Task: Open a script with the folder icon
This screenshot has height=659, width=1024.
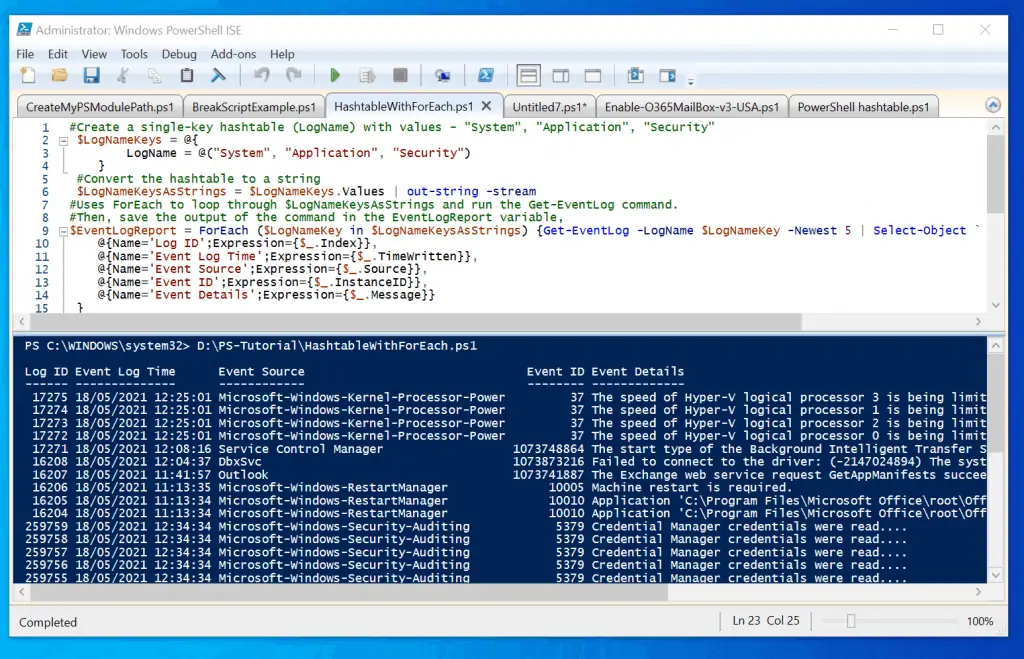Action: point(59,76)
